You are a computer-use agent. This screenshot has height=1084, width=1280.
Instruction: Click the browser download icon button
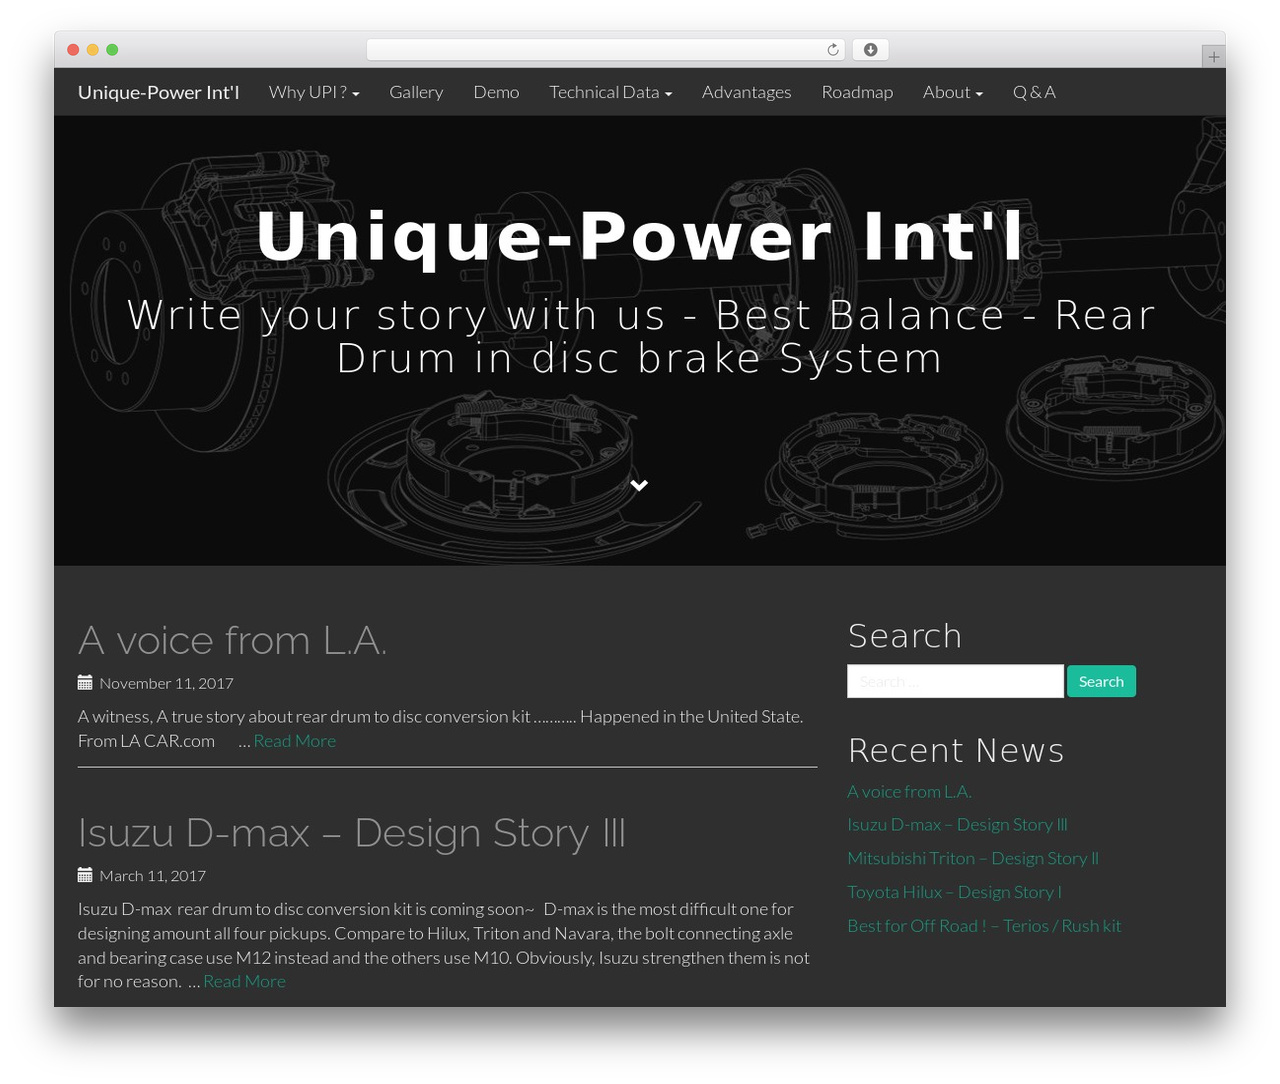pyautogui.click(x=870, y=50)
